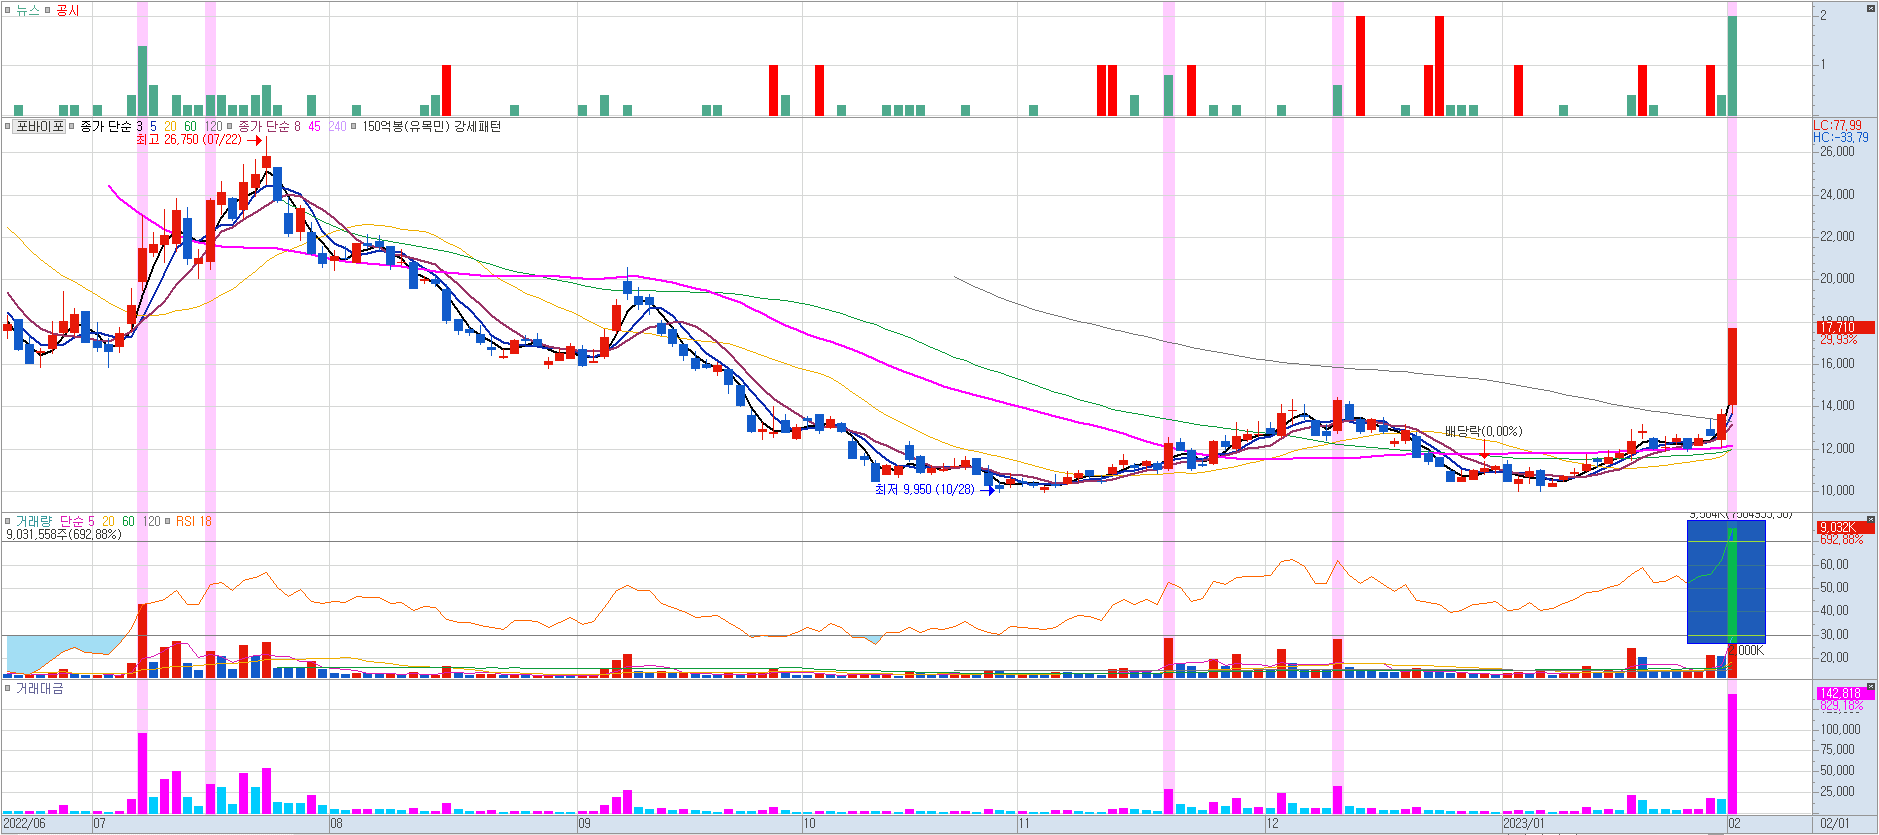The image size is (1879, 835).
Task: Click the 배당락(0.00%) annotation on the chart
Action: click(x=1483, y=432)
